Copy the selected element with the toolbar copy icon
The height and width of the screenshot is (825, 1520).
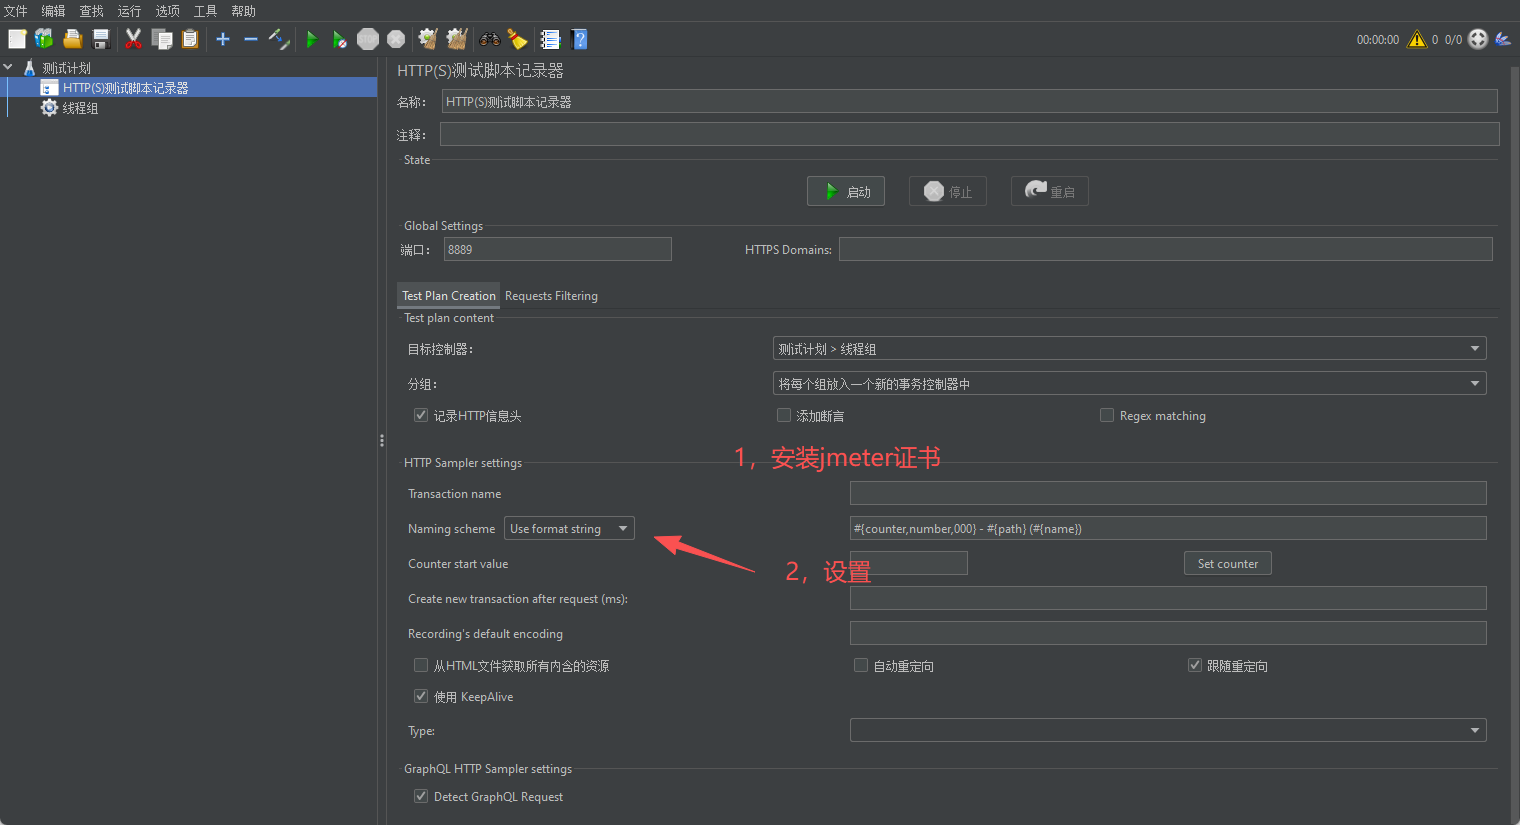tap(161, 39)
